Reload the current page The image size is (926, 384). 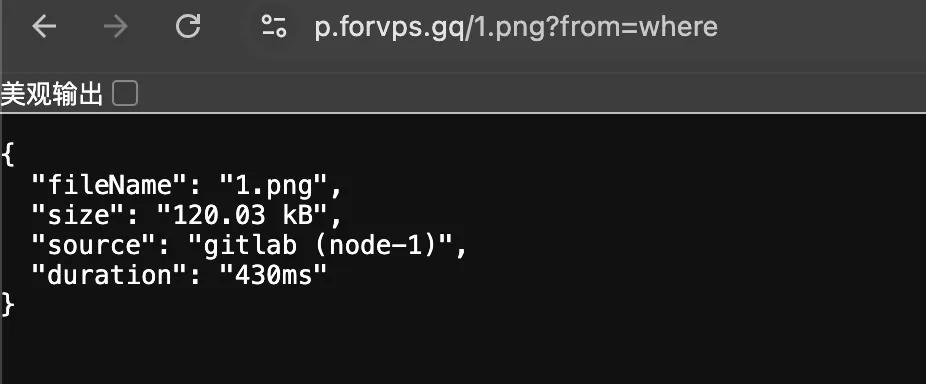[188, 27]
